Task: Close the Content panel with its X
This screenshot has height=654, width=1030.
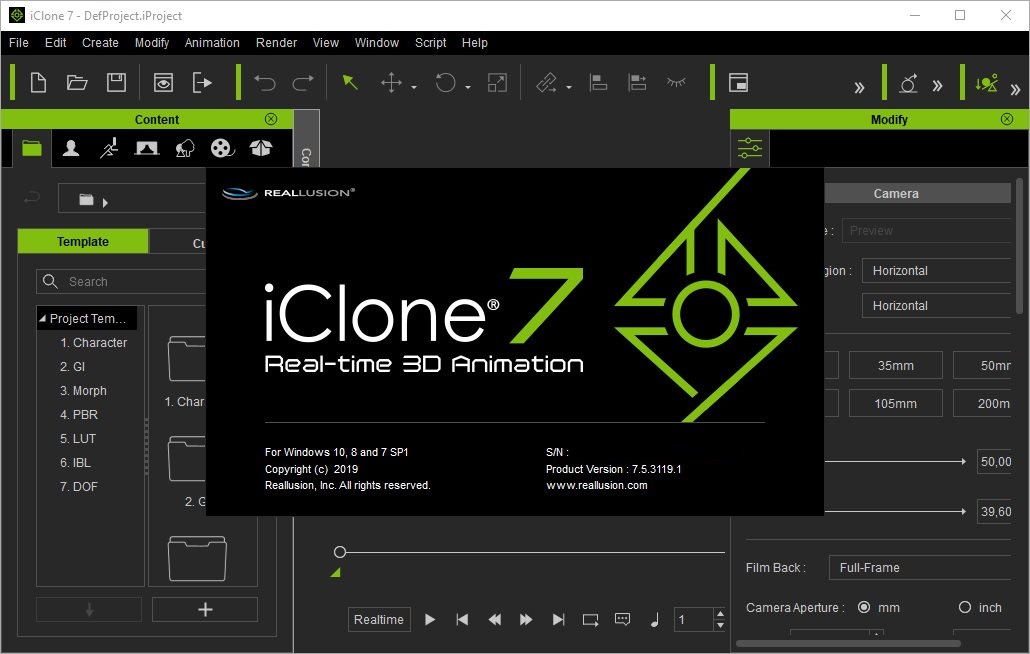Action: [x=271, y=119]
